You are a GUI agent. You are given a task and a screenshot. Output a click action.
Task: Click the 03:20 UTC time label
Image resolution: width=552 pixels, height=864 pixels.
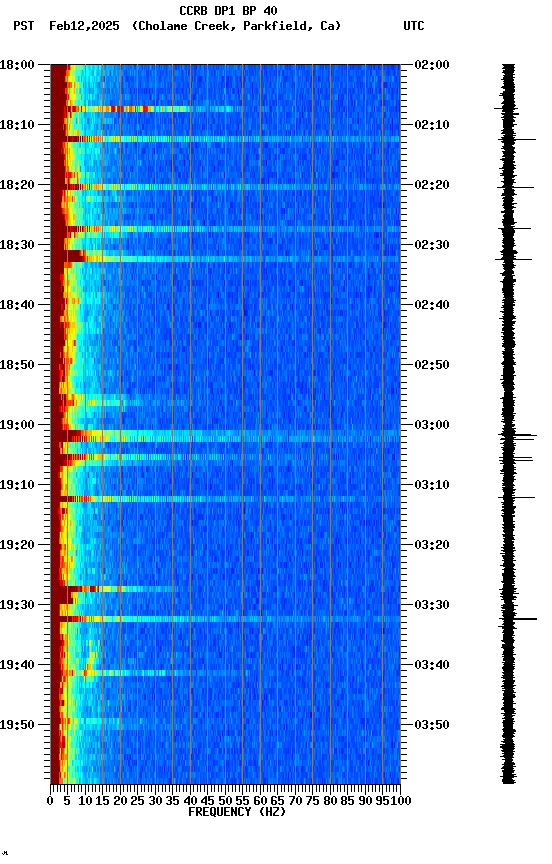pyautogui.click(x=432, y=545)
